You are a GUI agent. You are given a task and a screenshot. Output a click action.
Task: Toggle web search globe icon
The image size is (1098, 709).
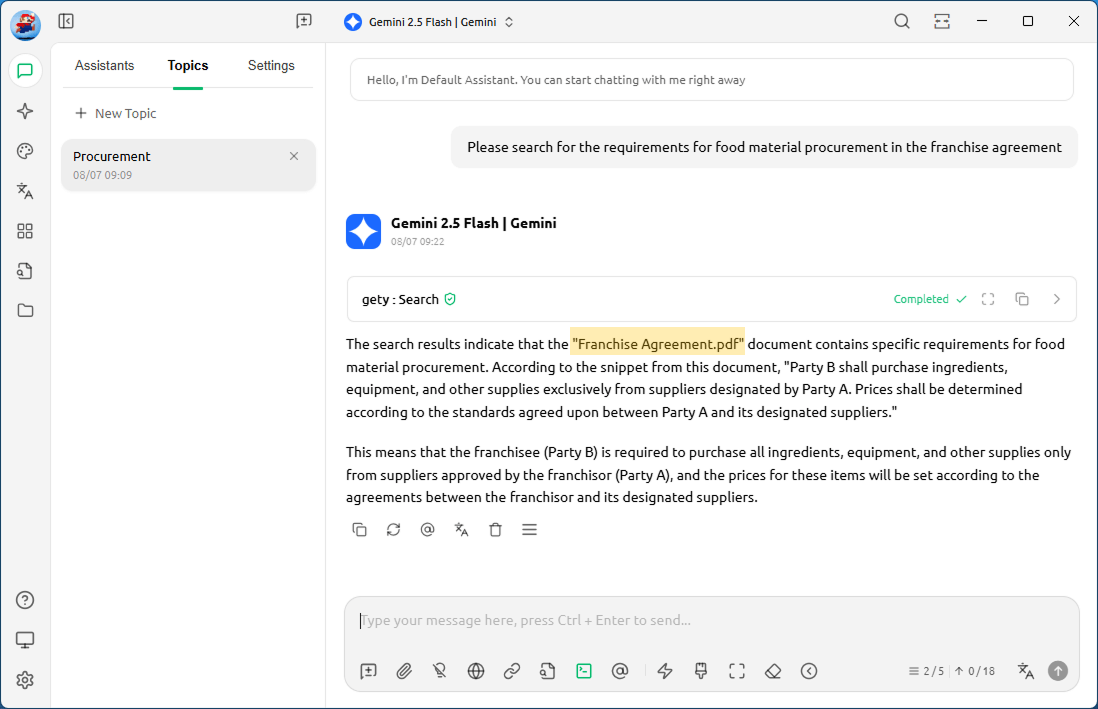tap(476, 671)
